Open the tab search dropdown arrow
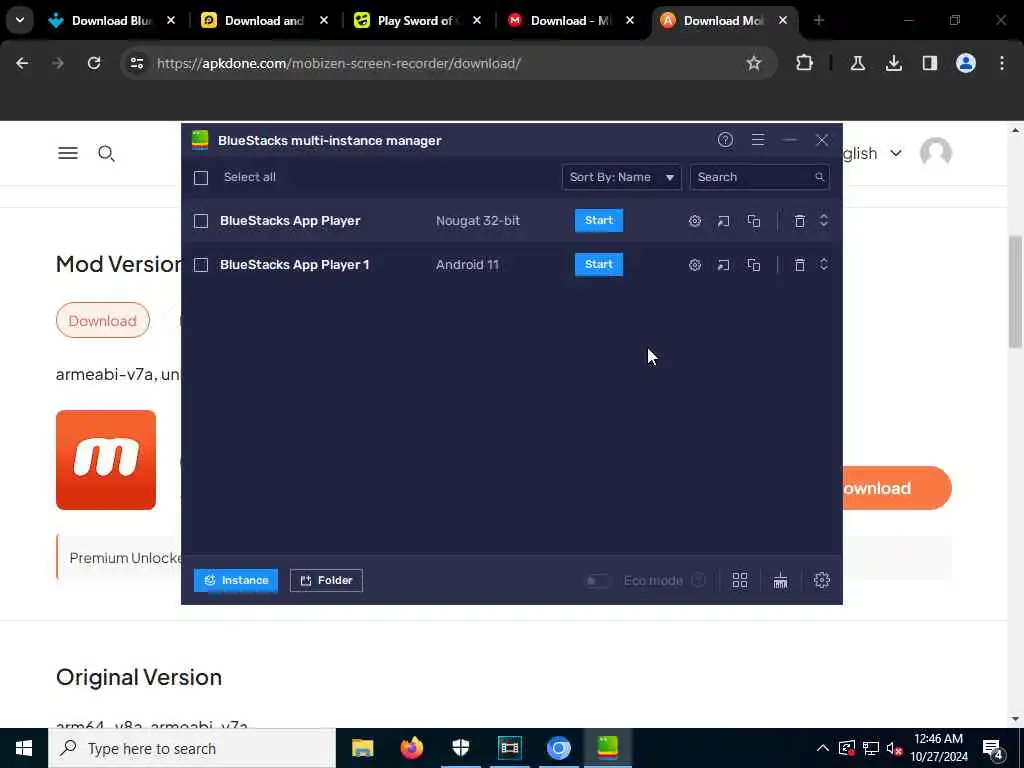 (20, 20)
